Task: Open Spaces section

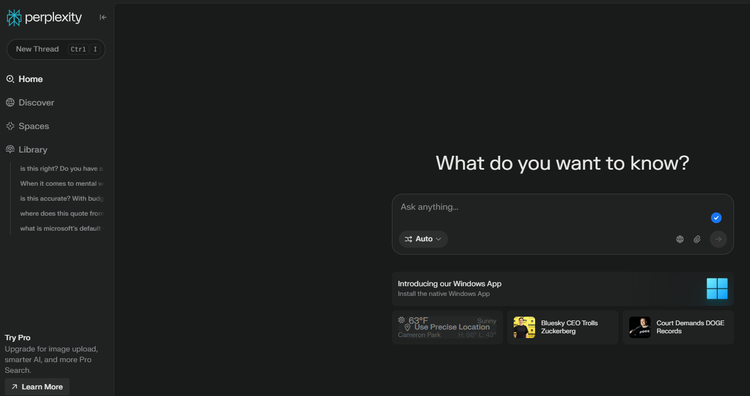Action: [33, 126]
